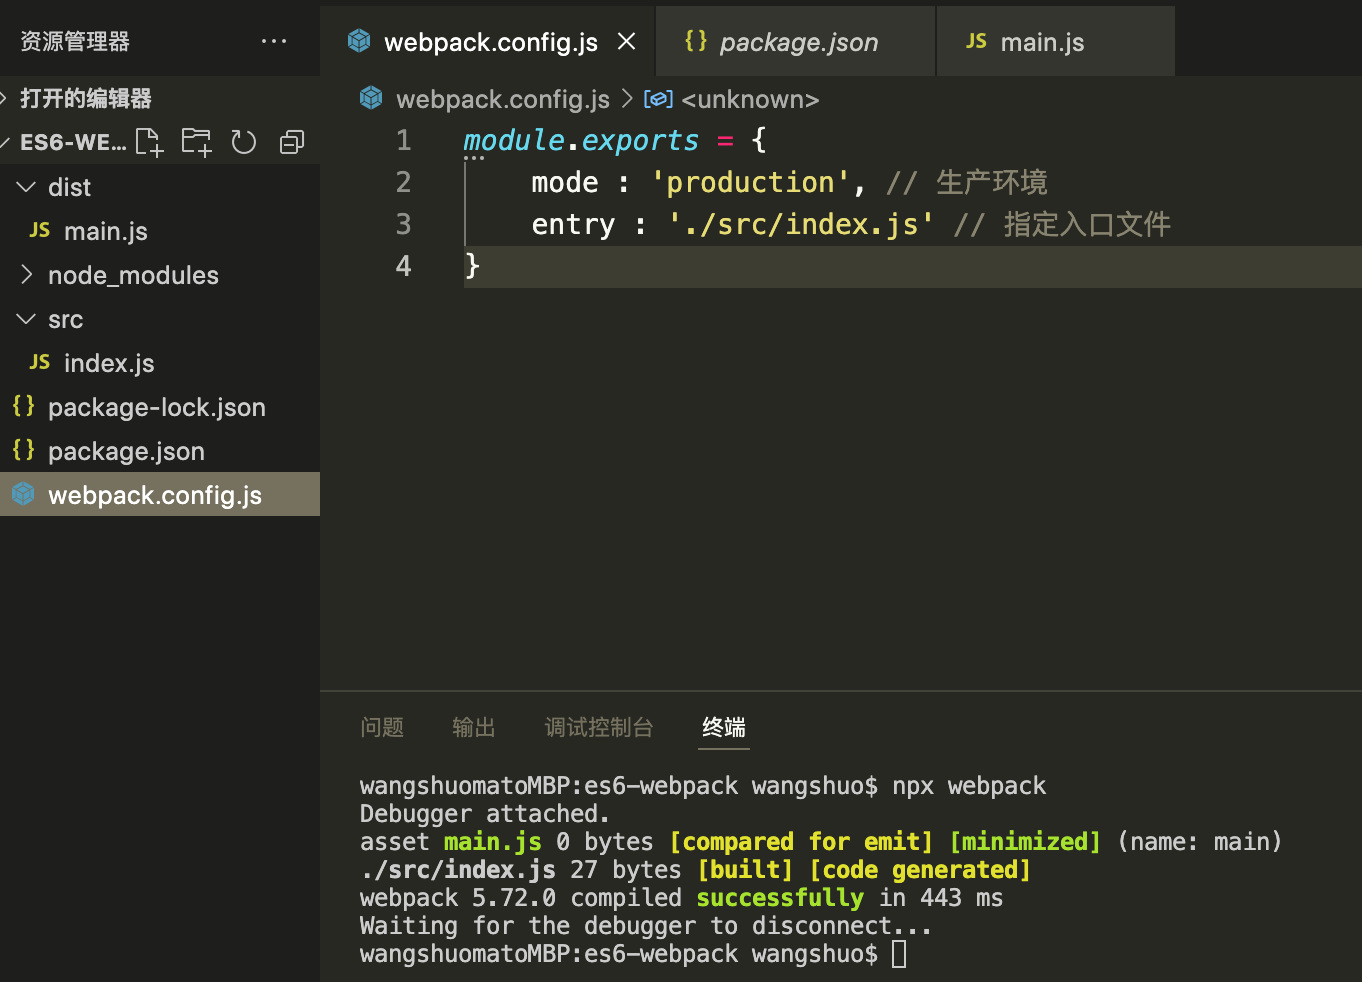Click the New File icon in explorer header
This screenshot has width=1362, height=982.
click(149, 142)
